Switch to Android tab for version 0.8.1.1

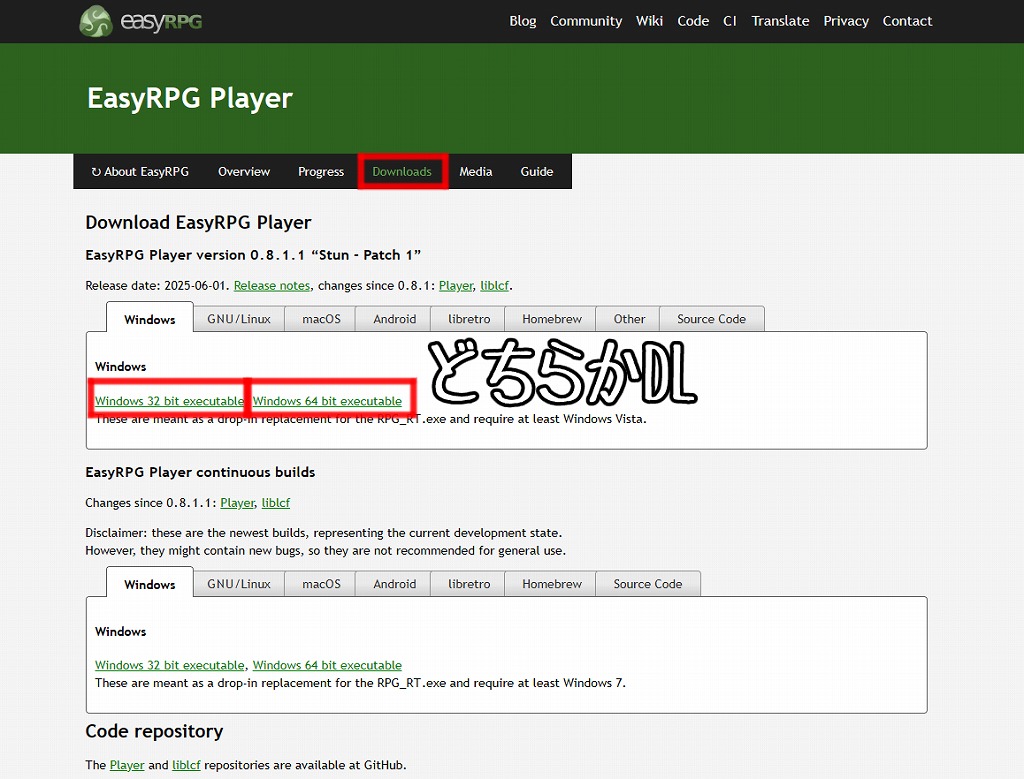point(394,319)
